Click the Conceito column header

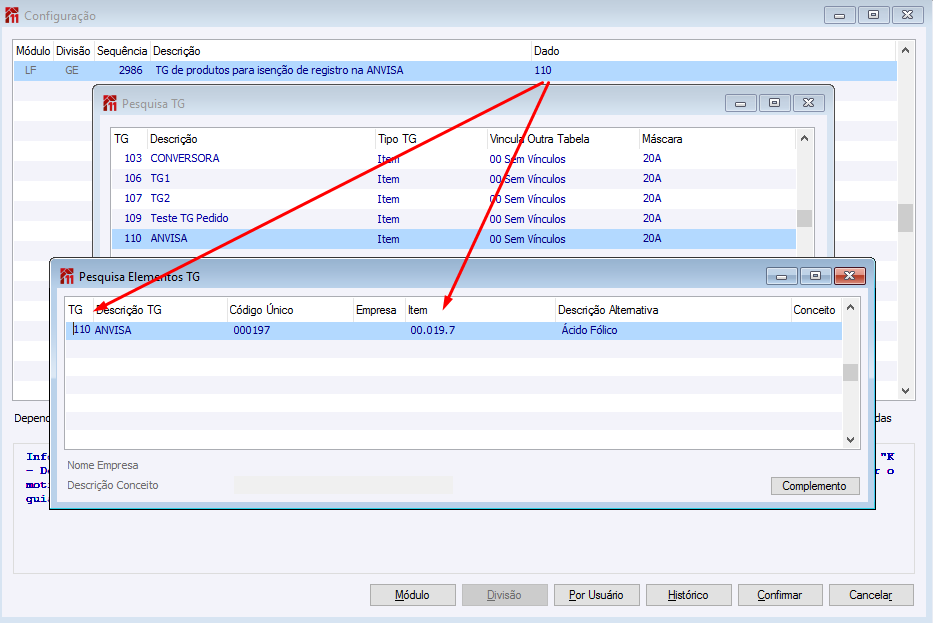coord(815,309)
